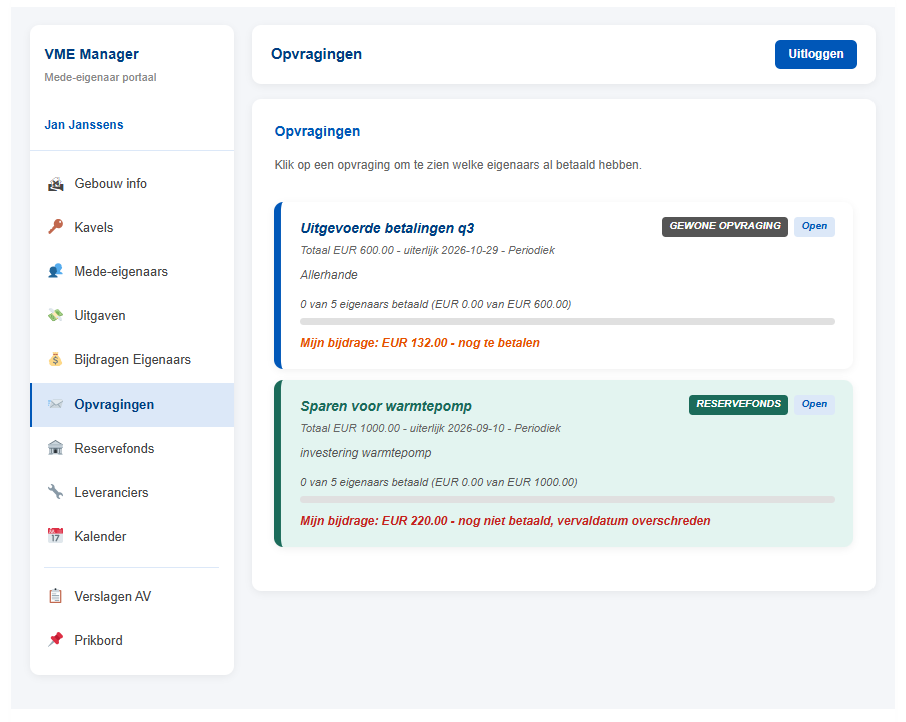This screenshot has height=722, width=906.
Task: Click the GEWONE OPVRAGING badge
Action: pos(725,226)
